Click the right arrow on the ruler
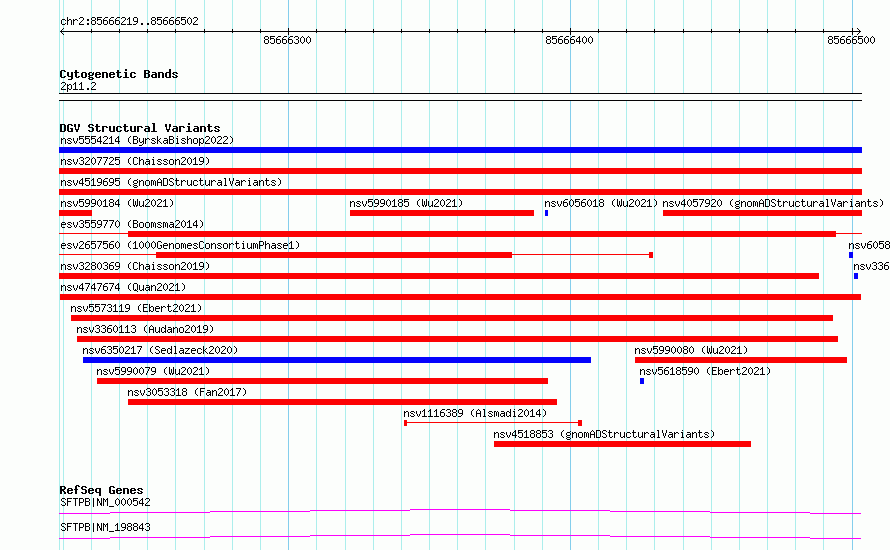This screenshot has width=890, height=550. (x=858, y=32)
